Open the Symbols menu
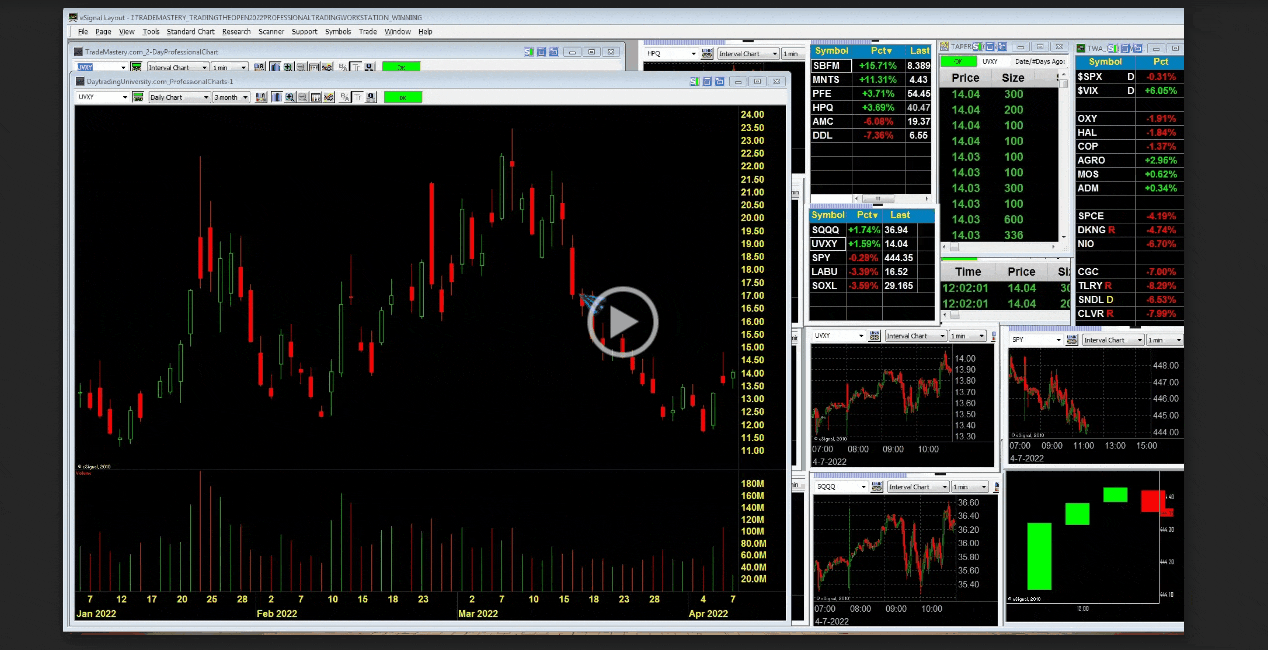The image size is (1268, 650). coord(338,32)
